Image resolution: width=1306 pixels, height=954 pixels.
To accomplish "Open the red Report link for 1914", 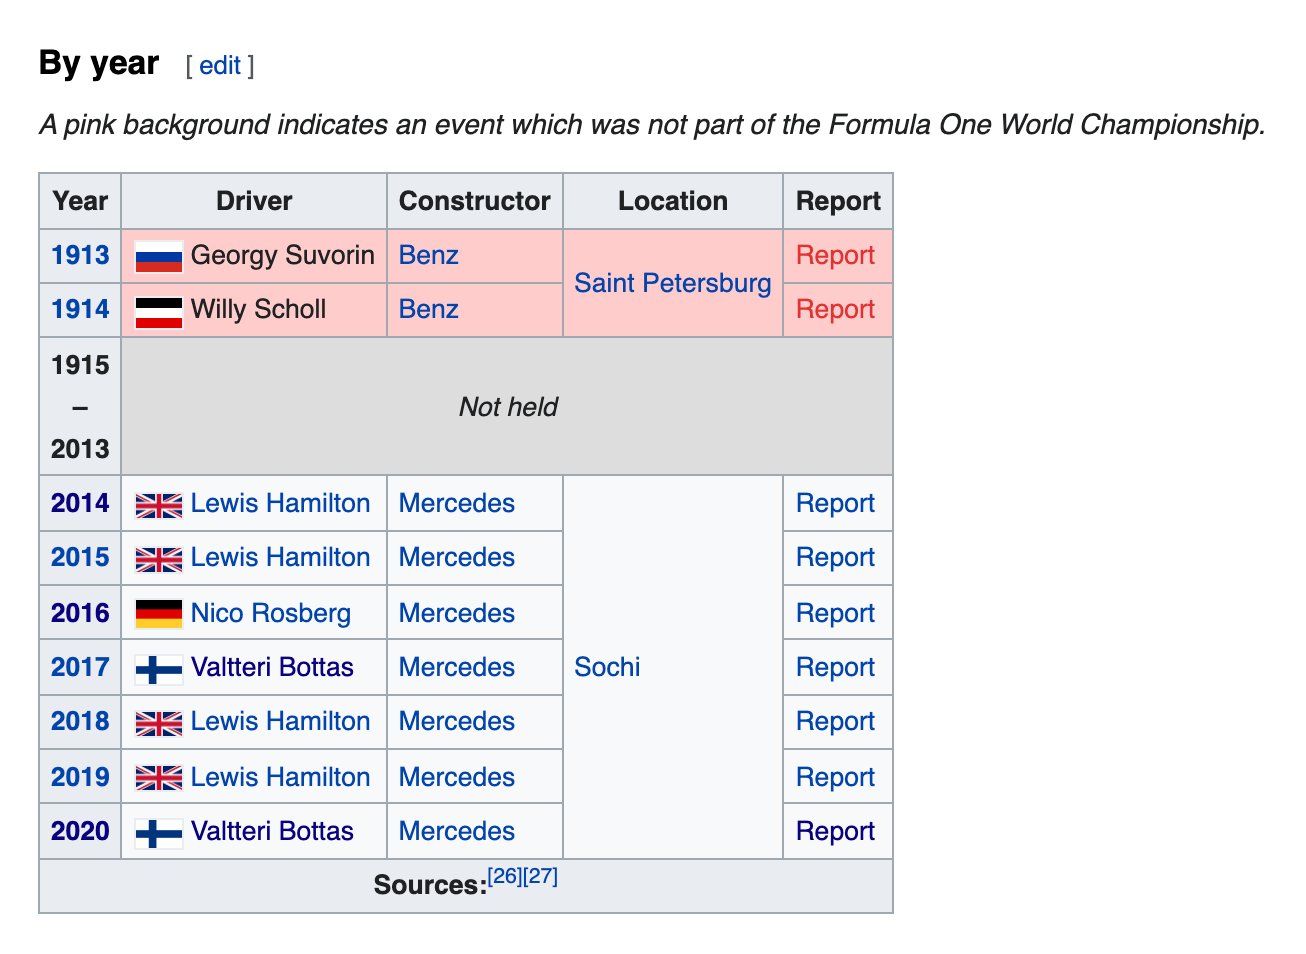I will pos(835,309).
